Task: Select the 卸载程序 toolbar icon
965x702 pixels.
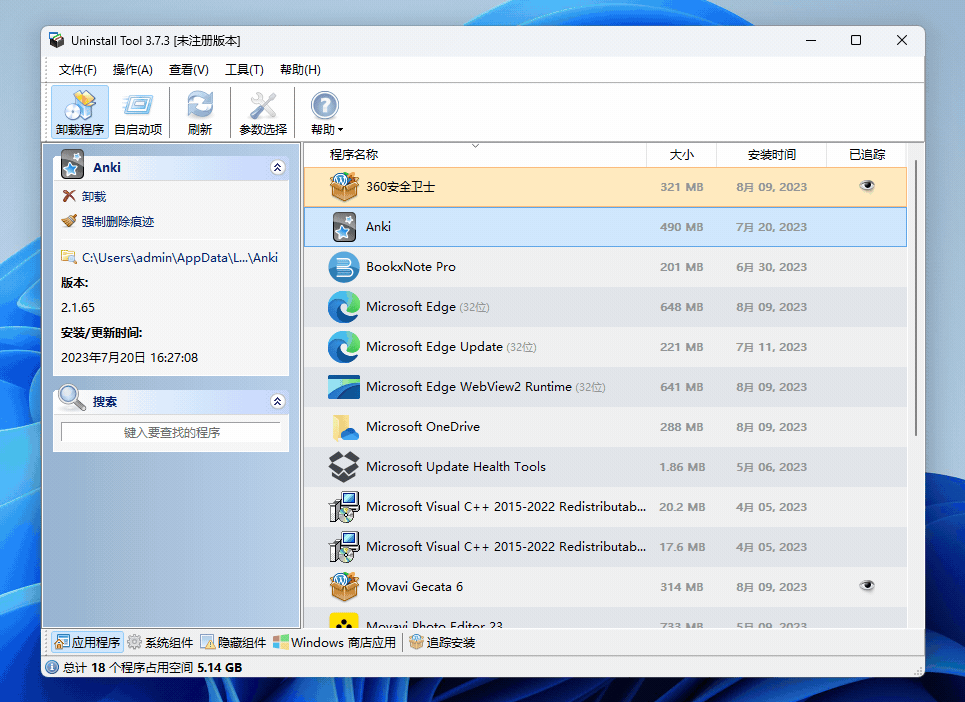Action: [79, 104]
